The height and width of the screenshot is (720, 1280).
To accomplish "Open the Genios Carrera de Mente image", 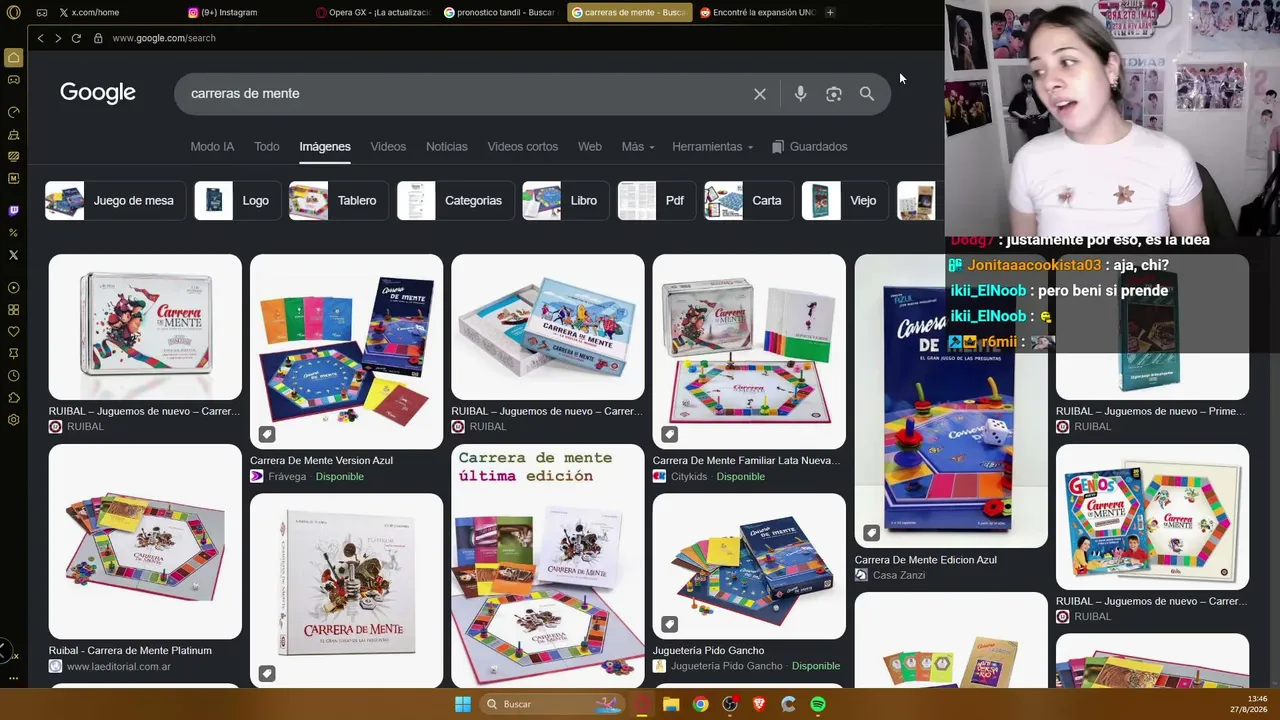I will [x=1152, y=517].
